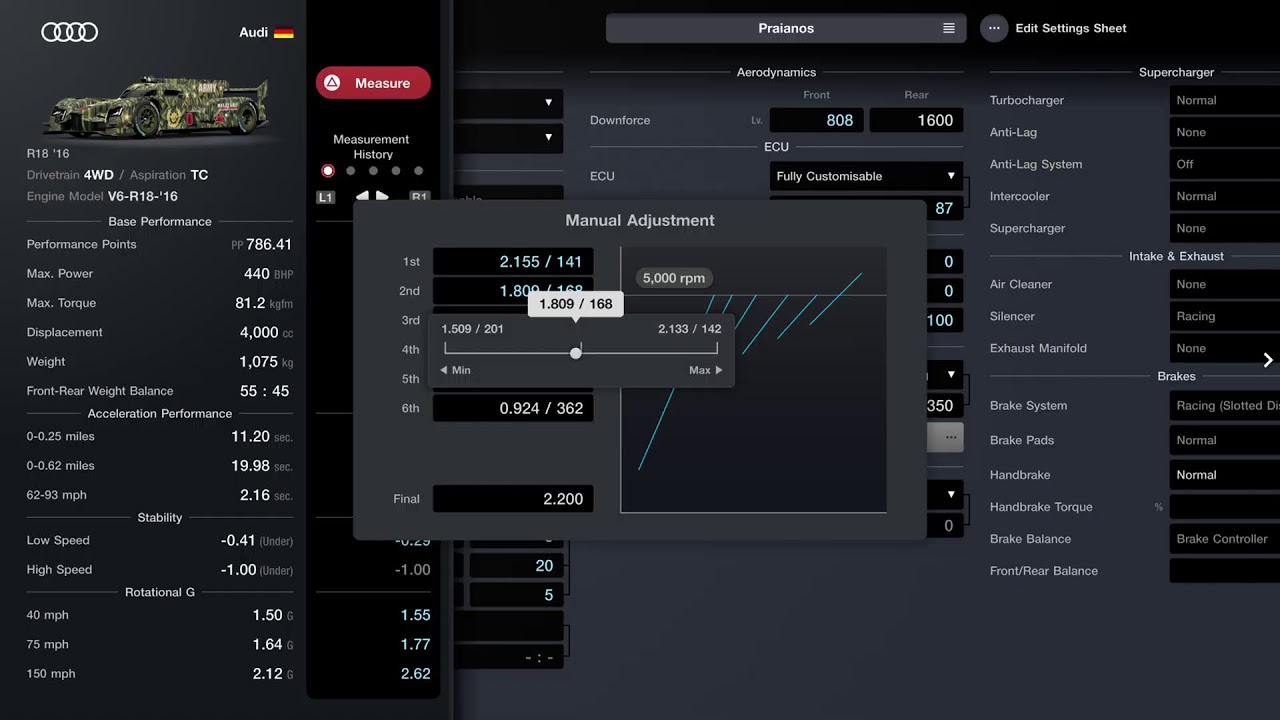Viewport: 1280px width, 720px height.
Task: Select the 6th gear ratio field
Action: coord(513,408)
